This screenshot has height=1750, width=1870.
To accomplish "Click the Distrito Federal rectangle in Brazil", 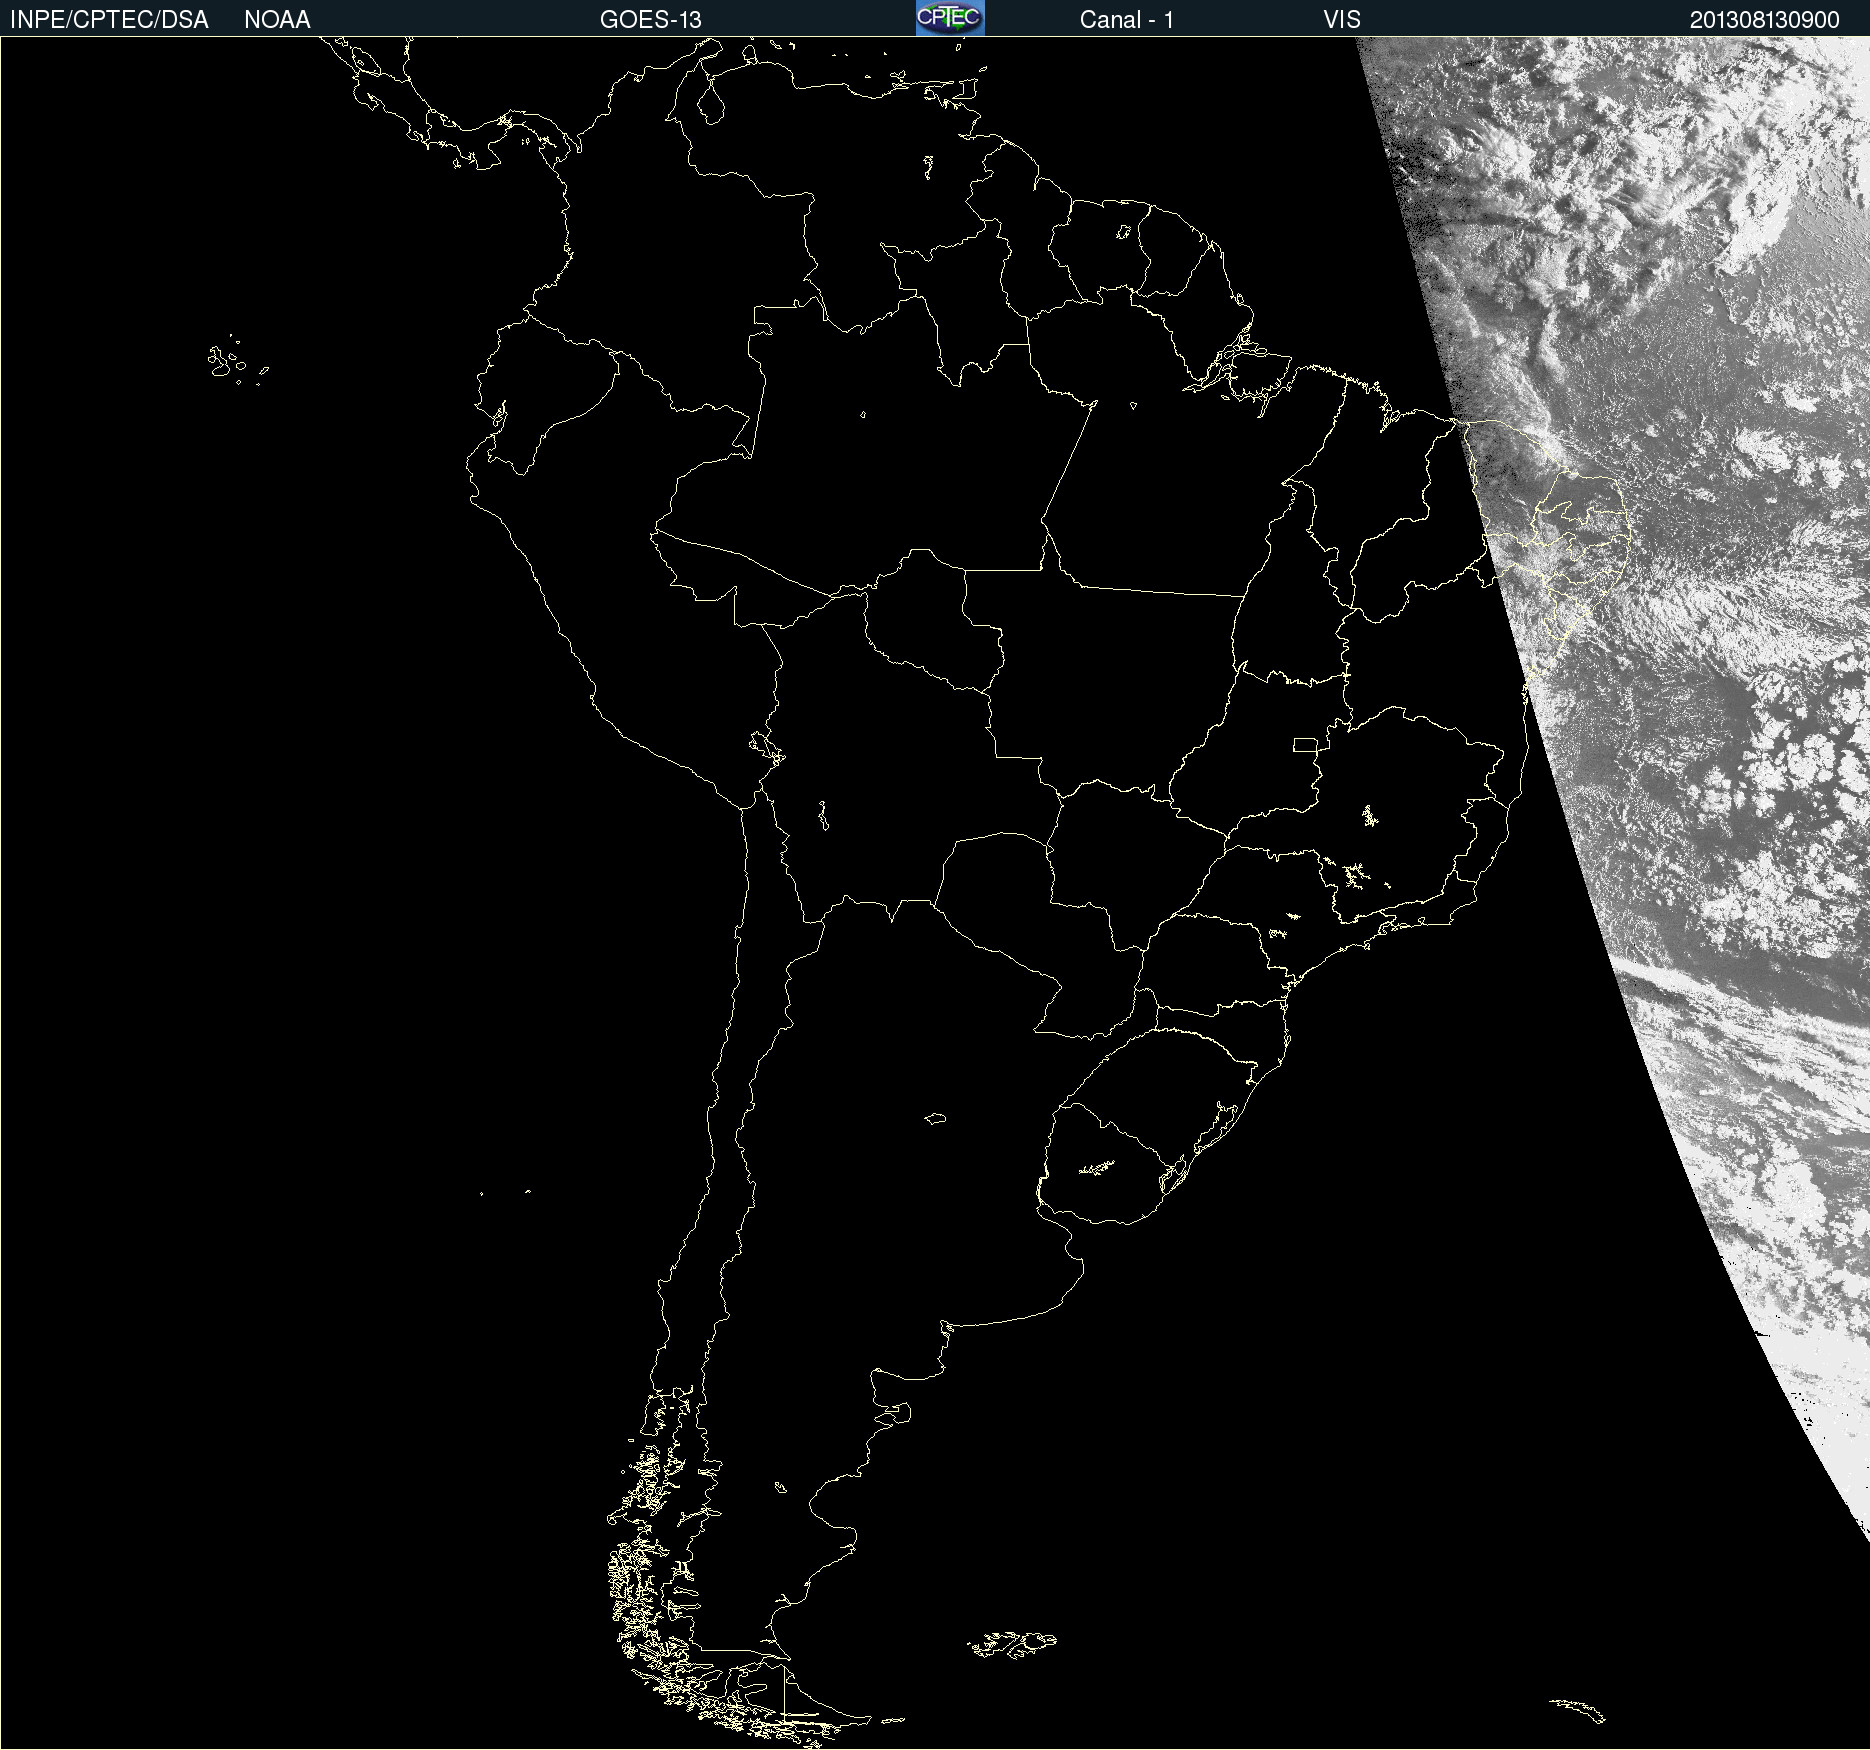I will pyautogui.click(x=1305, y=744).
